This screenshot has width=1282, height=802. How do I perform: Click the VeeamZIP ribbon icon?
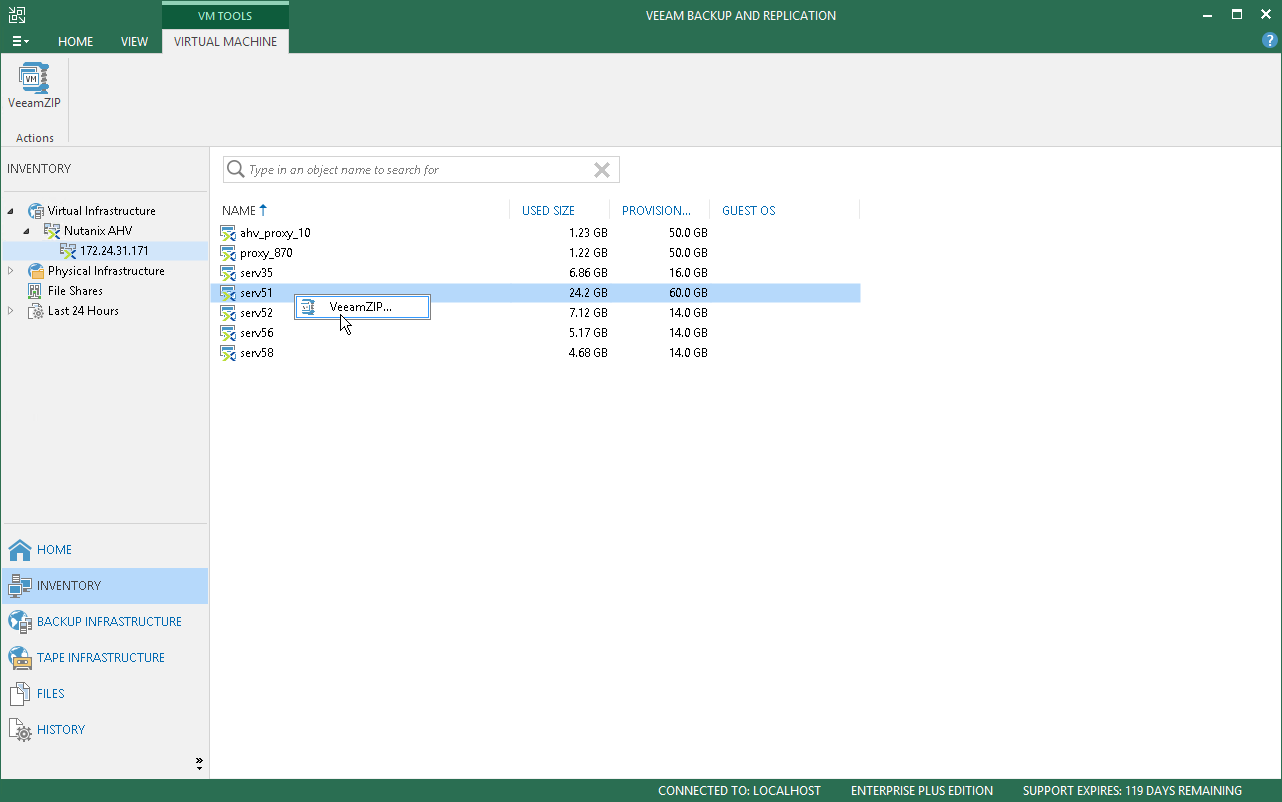34,78
